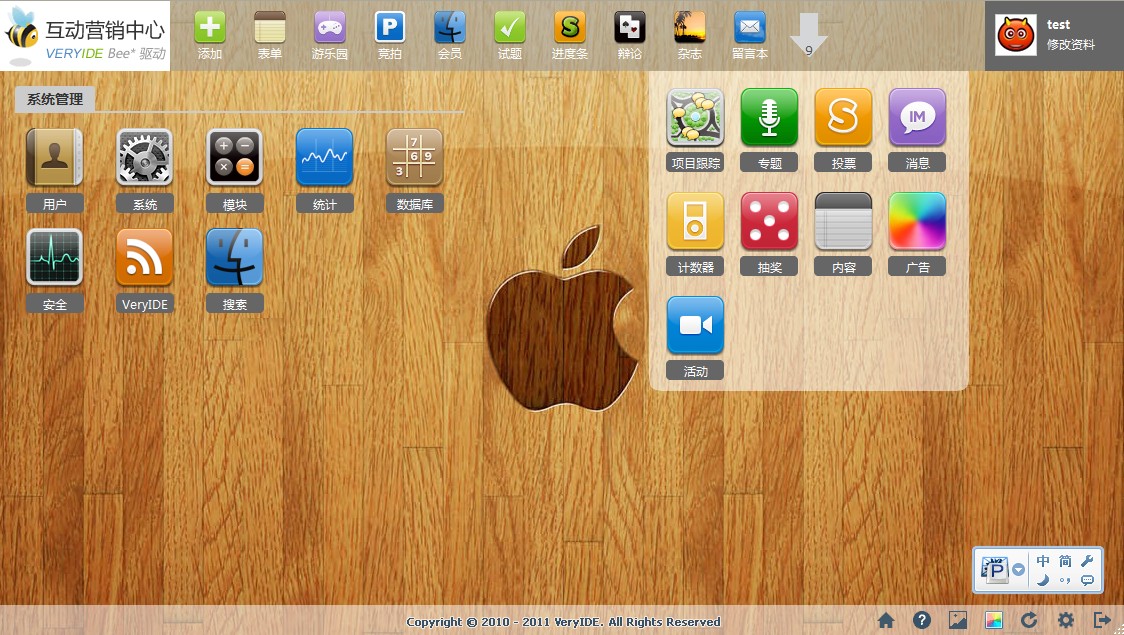The width and height of the screenshot is (1124, 635).
Task: Open IME wrench settings tool
Action: 1087,561
